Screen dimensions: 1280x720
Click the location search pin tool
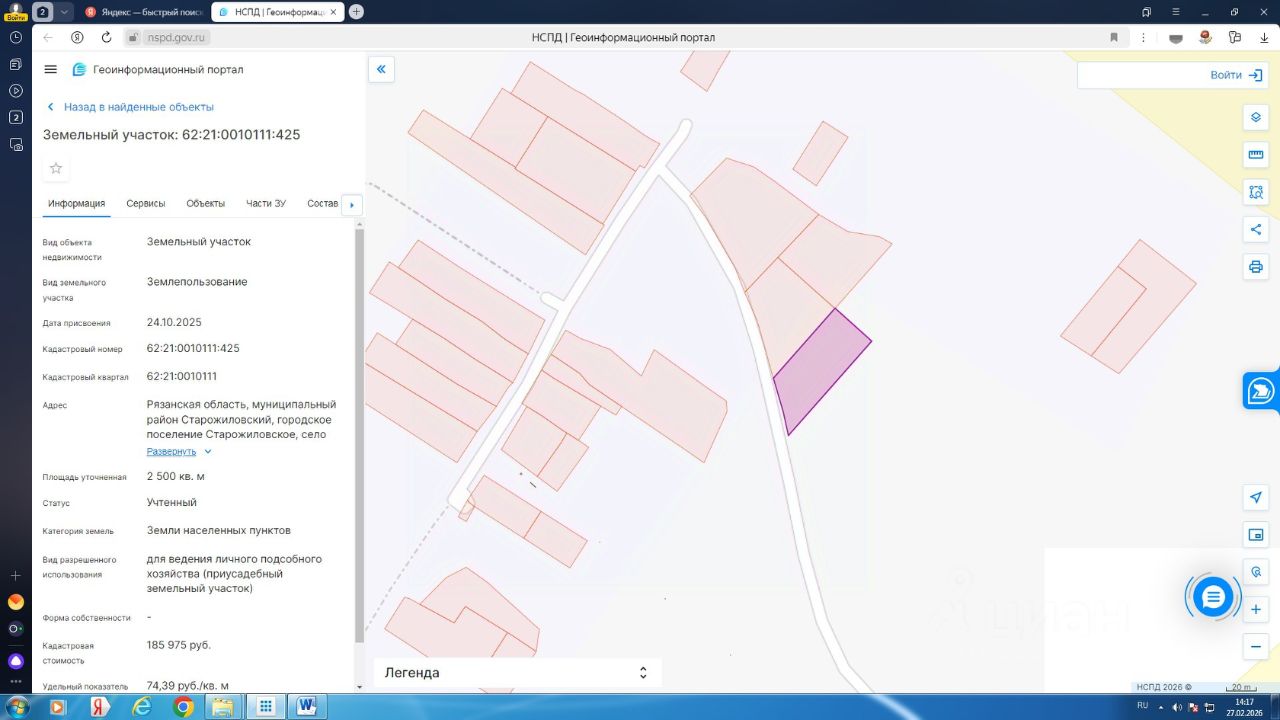point(1256,572)
